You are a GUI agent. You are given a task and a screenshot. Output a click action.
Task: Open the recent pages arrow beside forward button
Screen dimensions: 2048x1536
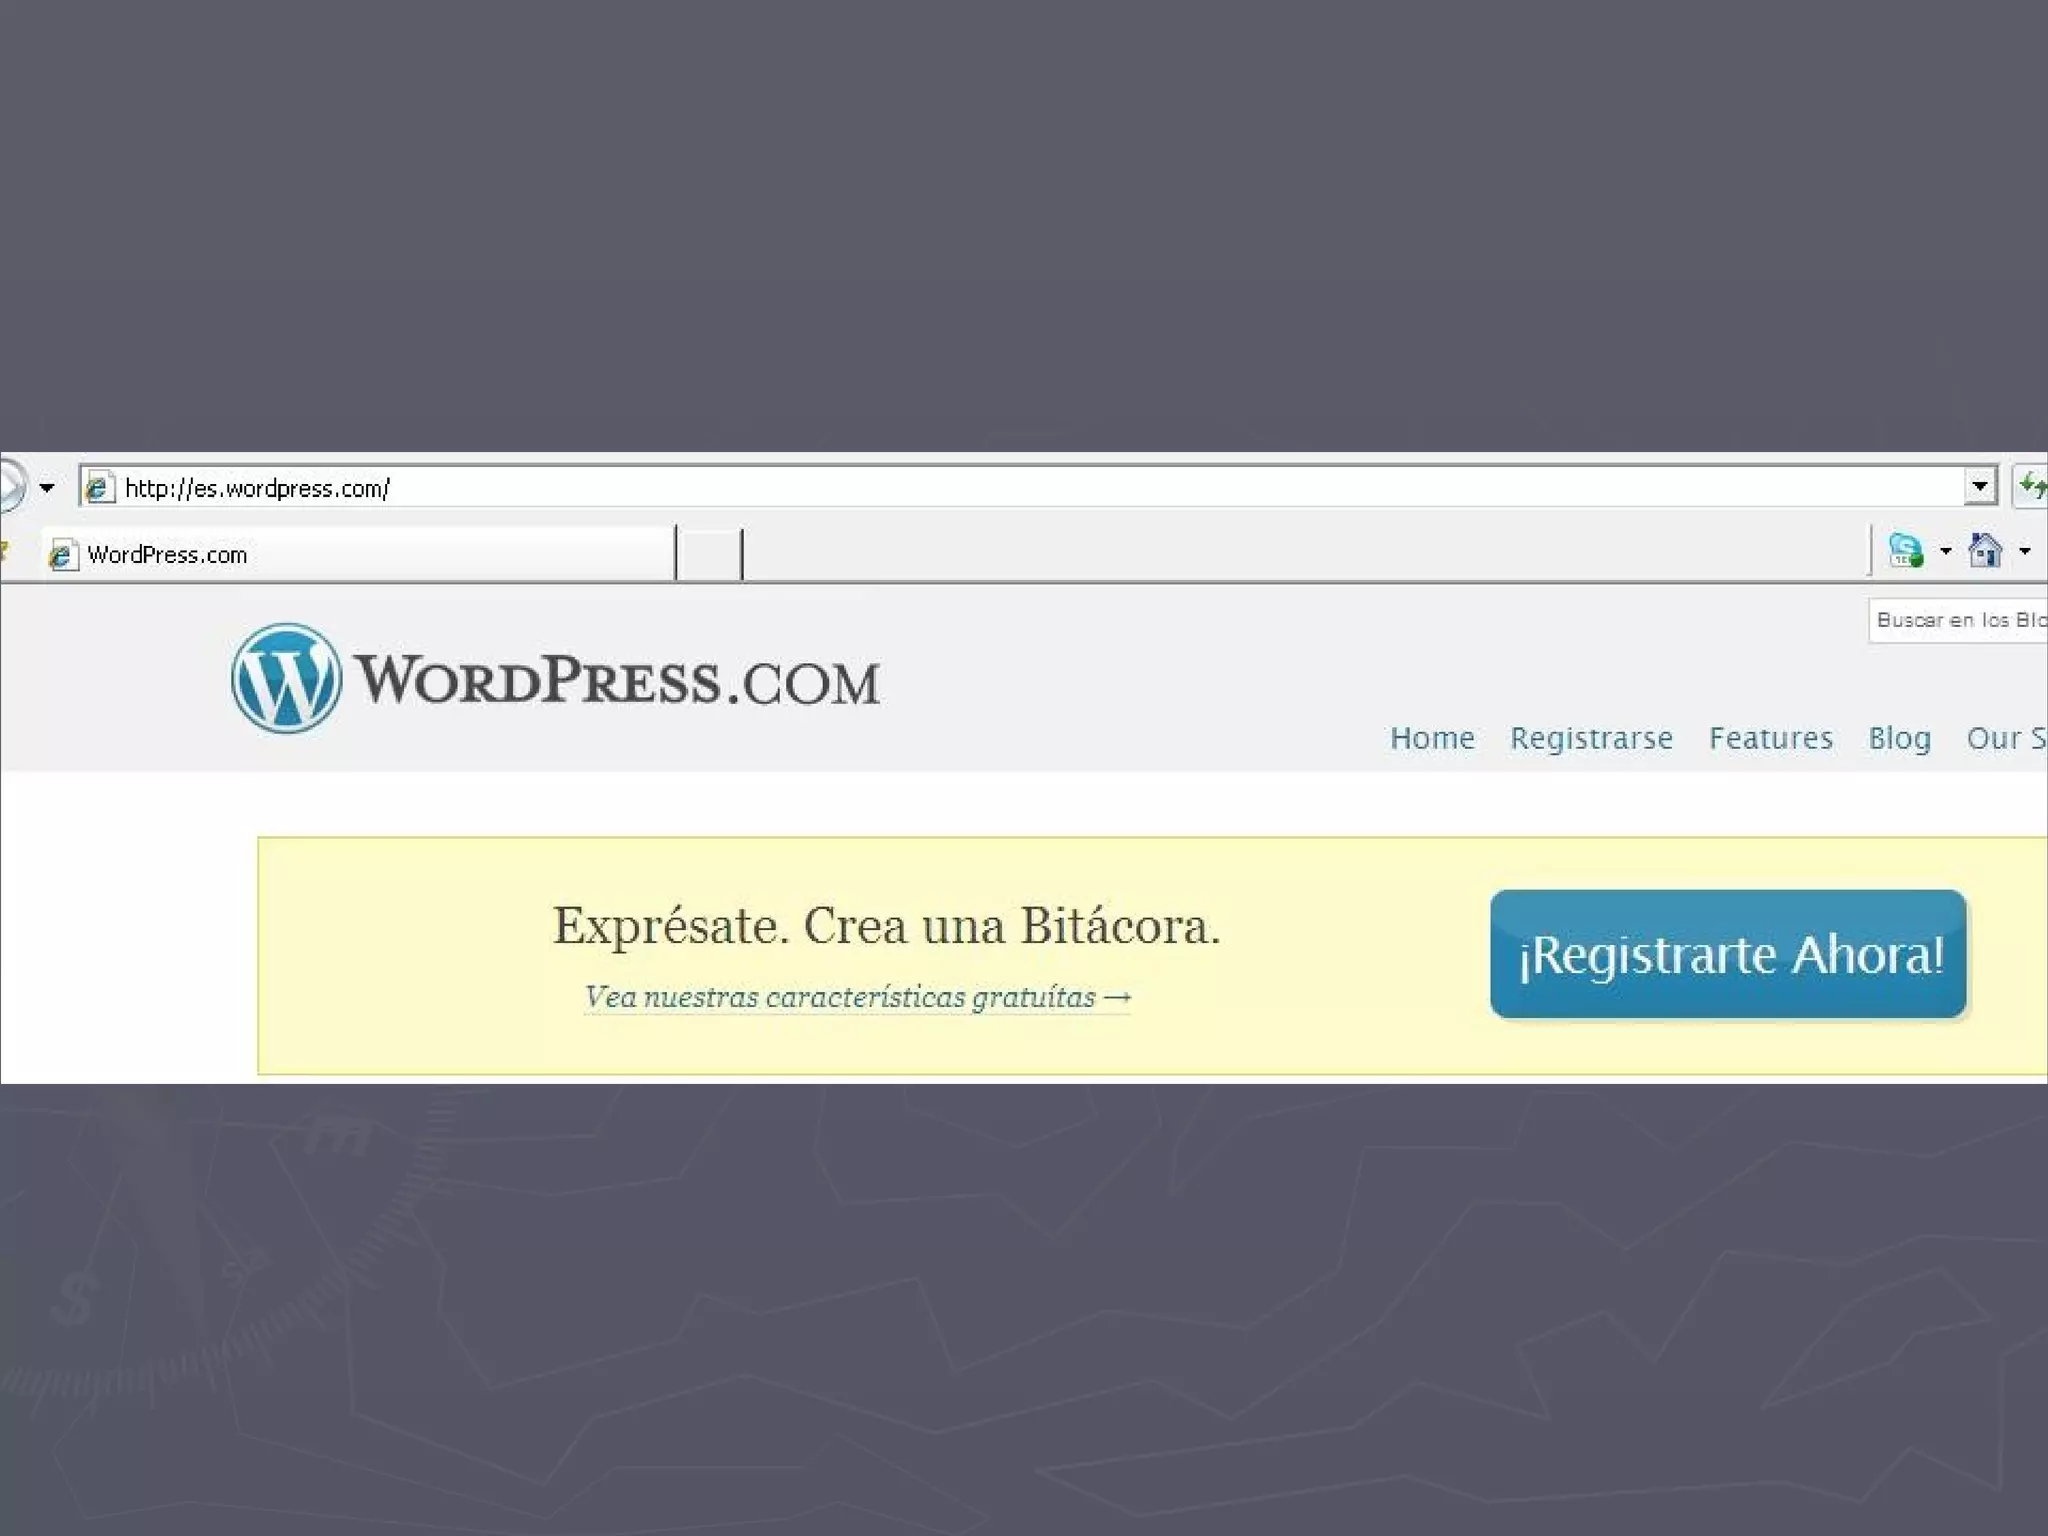tap(47, 488)
